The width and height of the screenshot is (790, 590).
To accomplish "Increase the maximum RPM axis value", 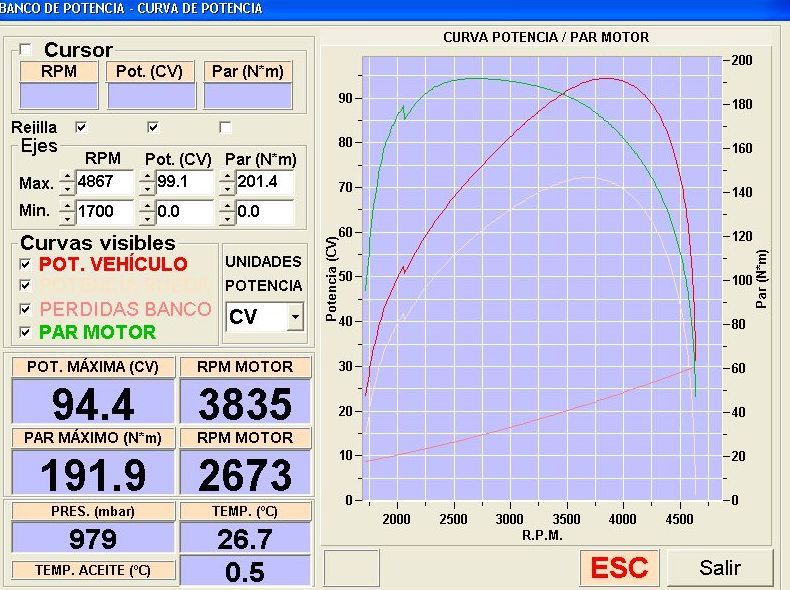I will [67, 178].
